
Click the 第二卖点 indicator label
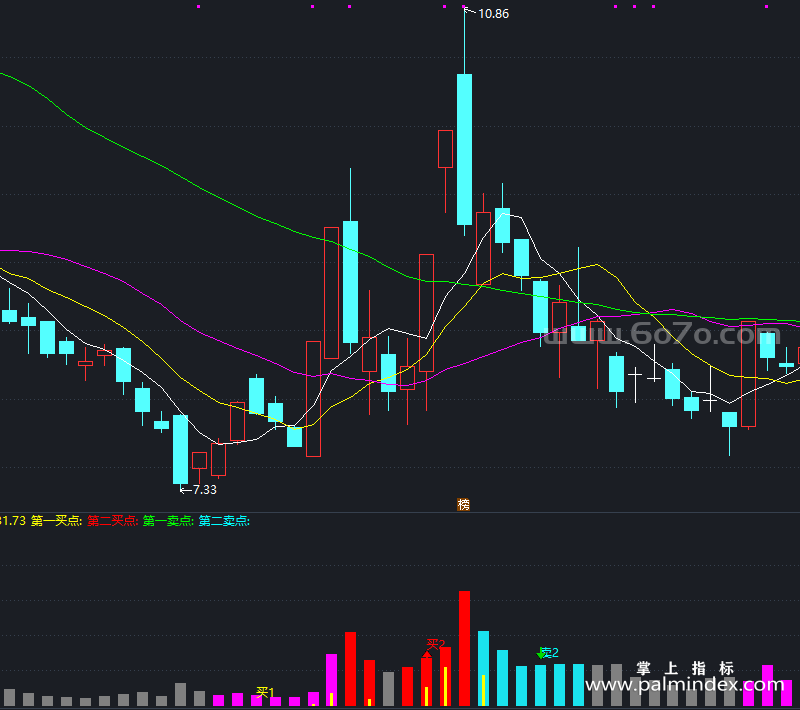pyautogui.click(x=224, y=521)
